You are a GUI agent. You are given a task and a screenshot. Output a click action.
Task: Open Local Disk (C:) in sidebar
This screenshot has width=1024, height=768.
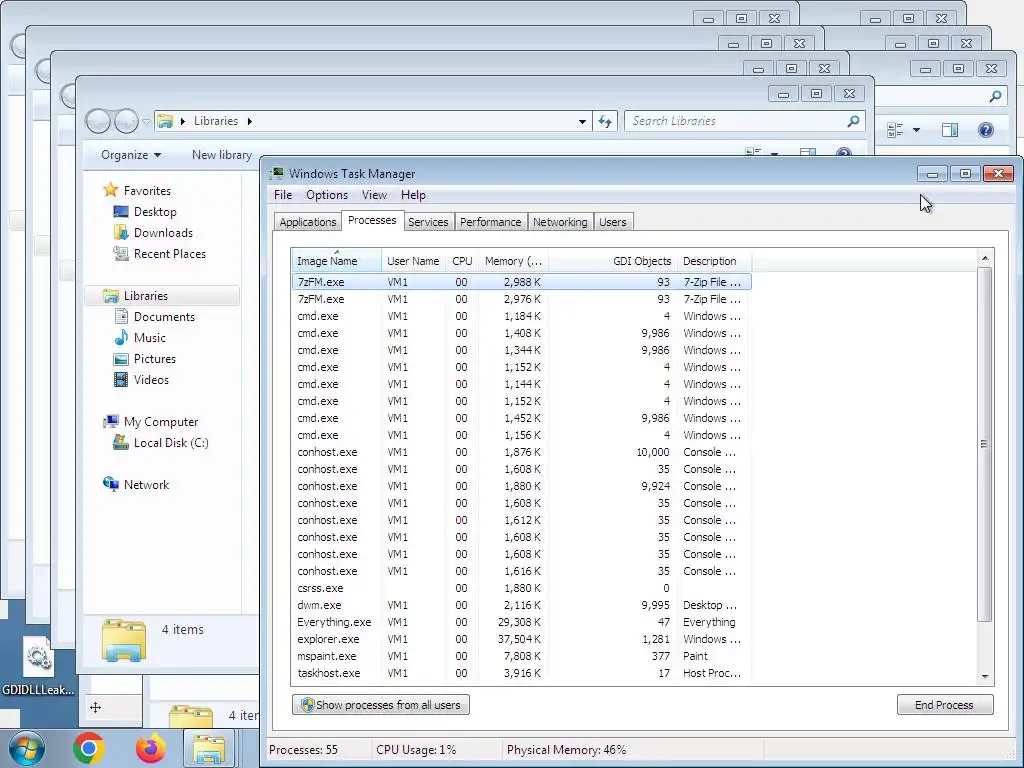click(x=170, y=443)
